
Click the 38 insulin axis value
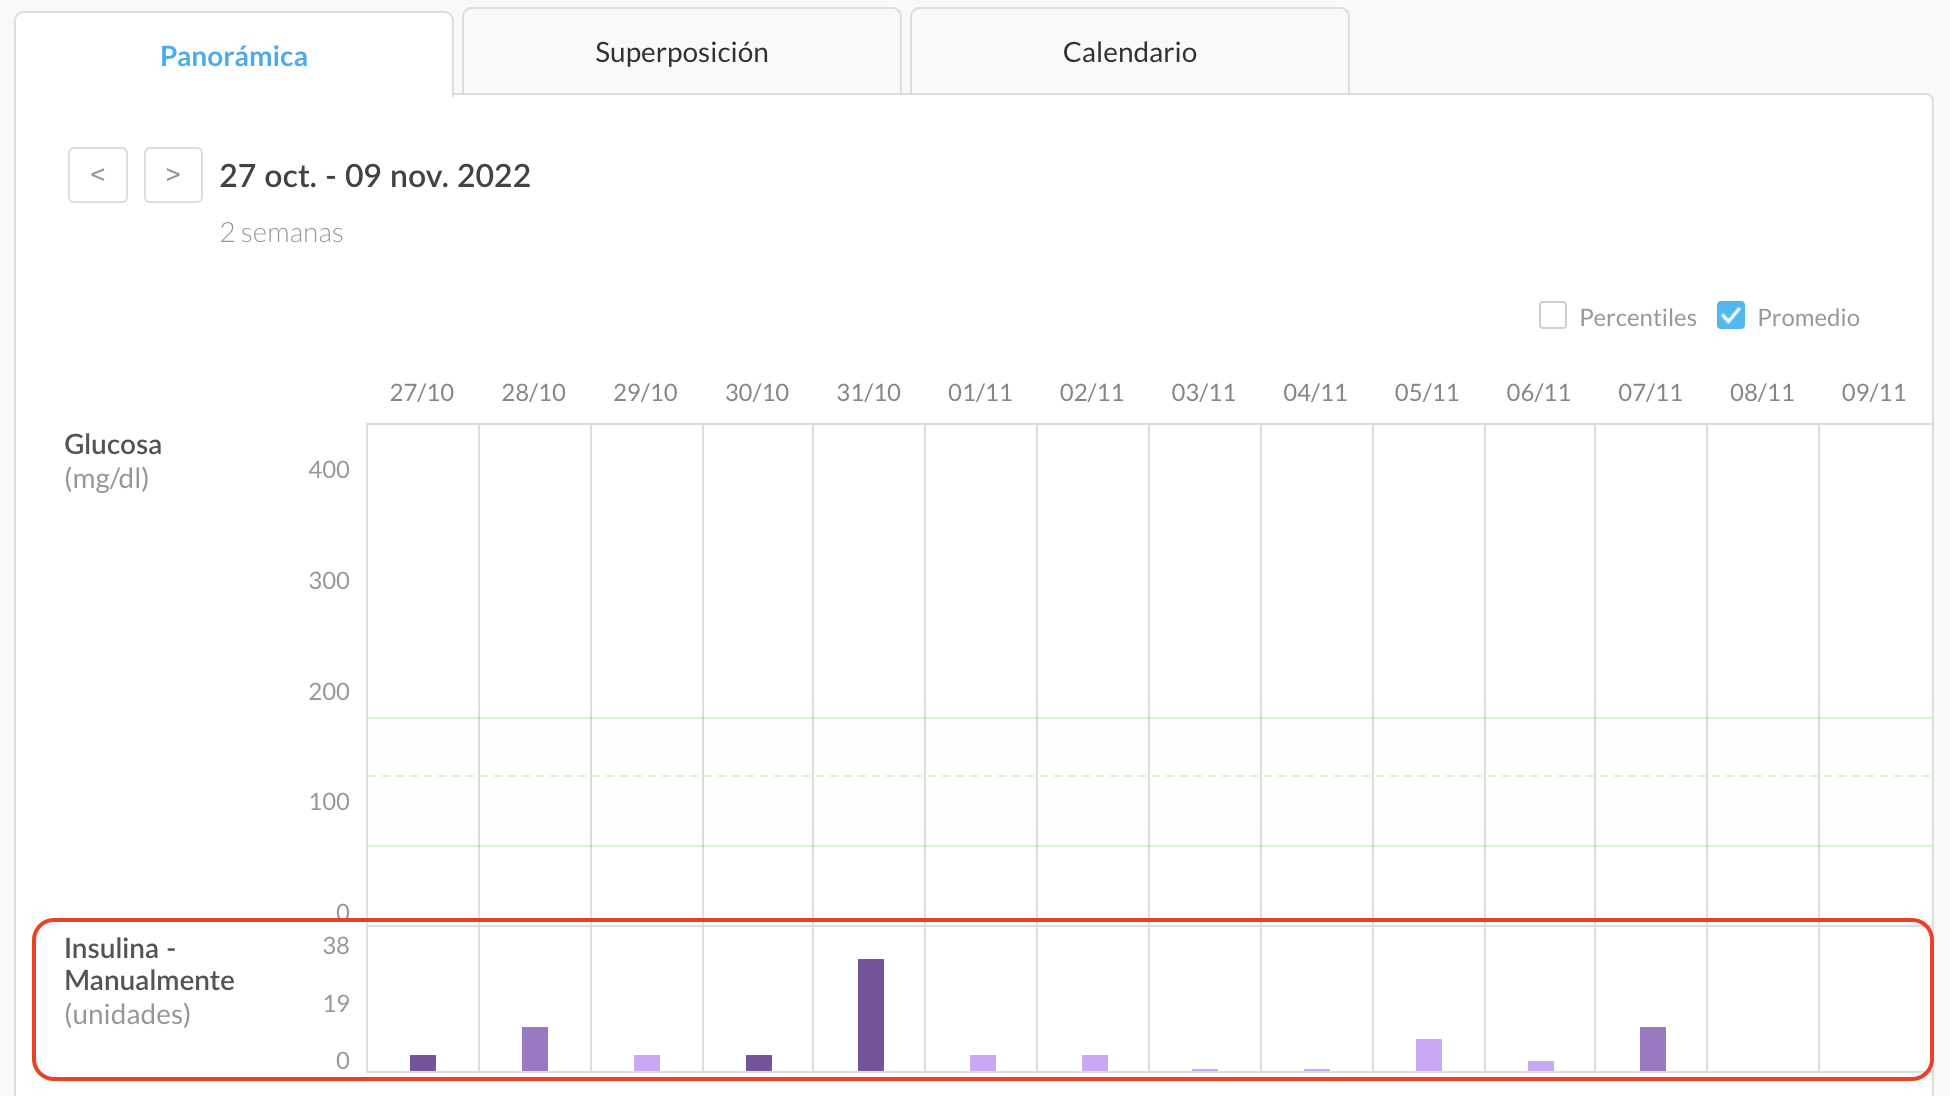pos(336,946)
